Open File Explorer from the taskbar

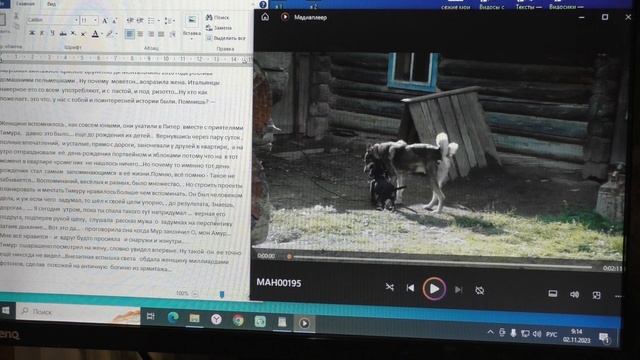point(195,318)
